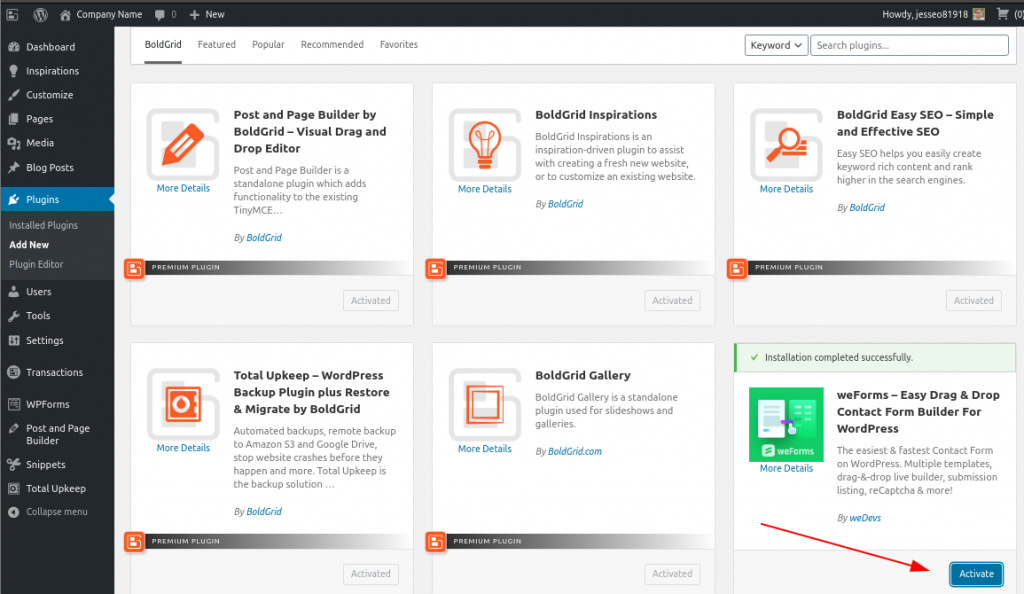This screenshot has width=1024, height=594.
Task: Open More Details for Post and Page Builder
Action: tap(183, 188)
